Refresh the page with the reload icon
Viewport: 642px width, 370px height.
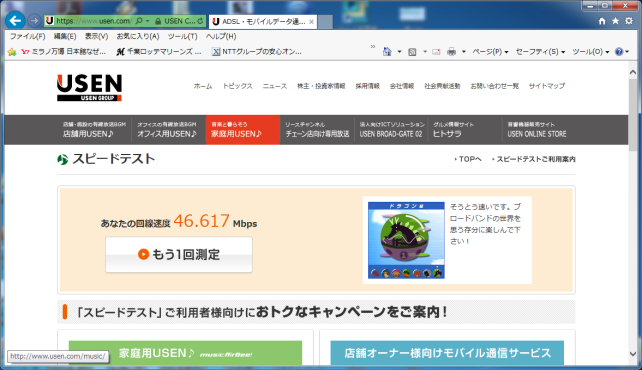pos(200,21)
